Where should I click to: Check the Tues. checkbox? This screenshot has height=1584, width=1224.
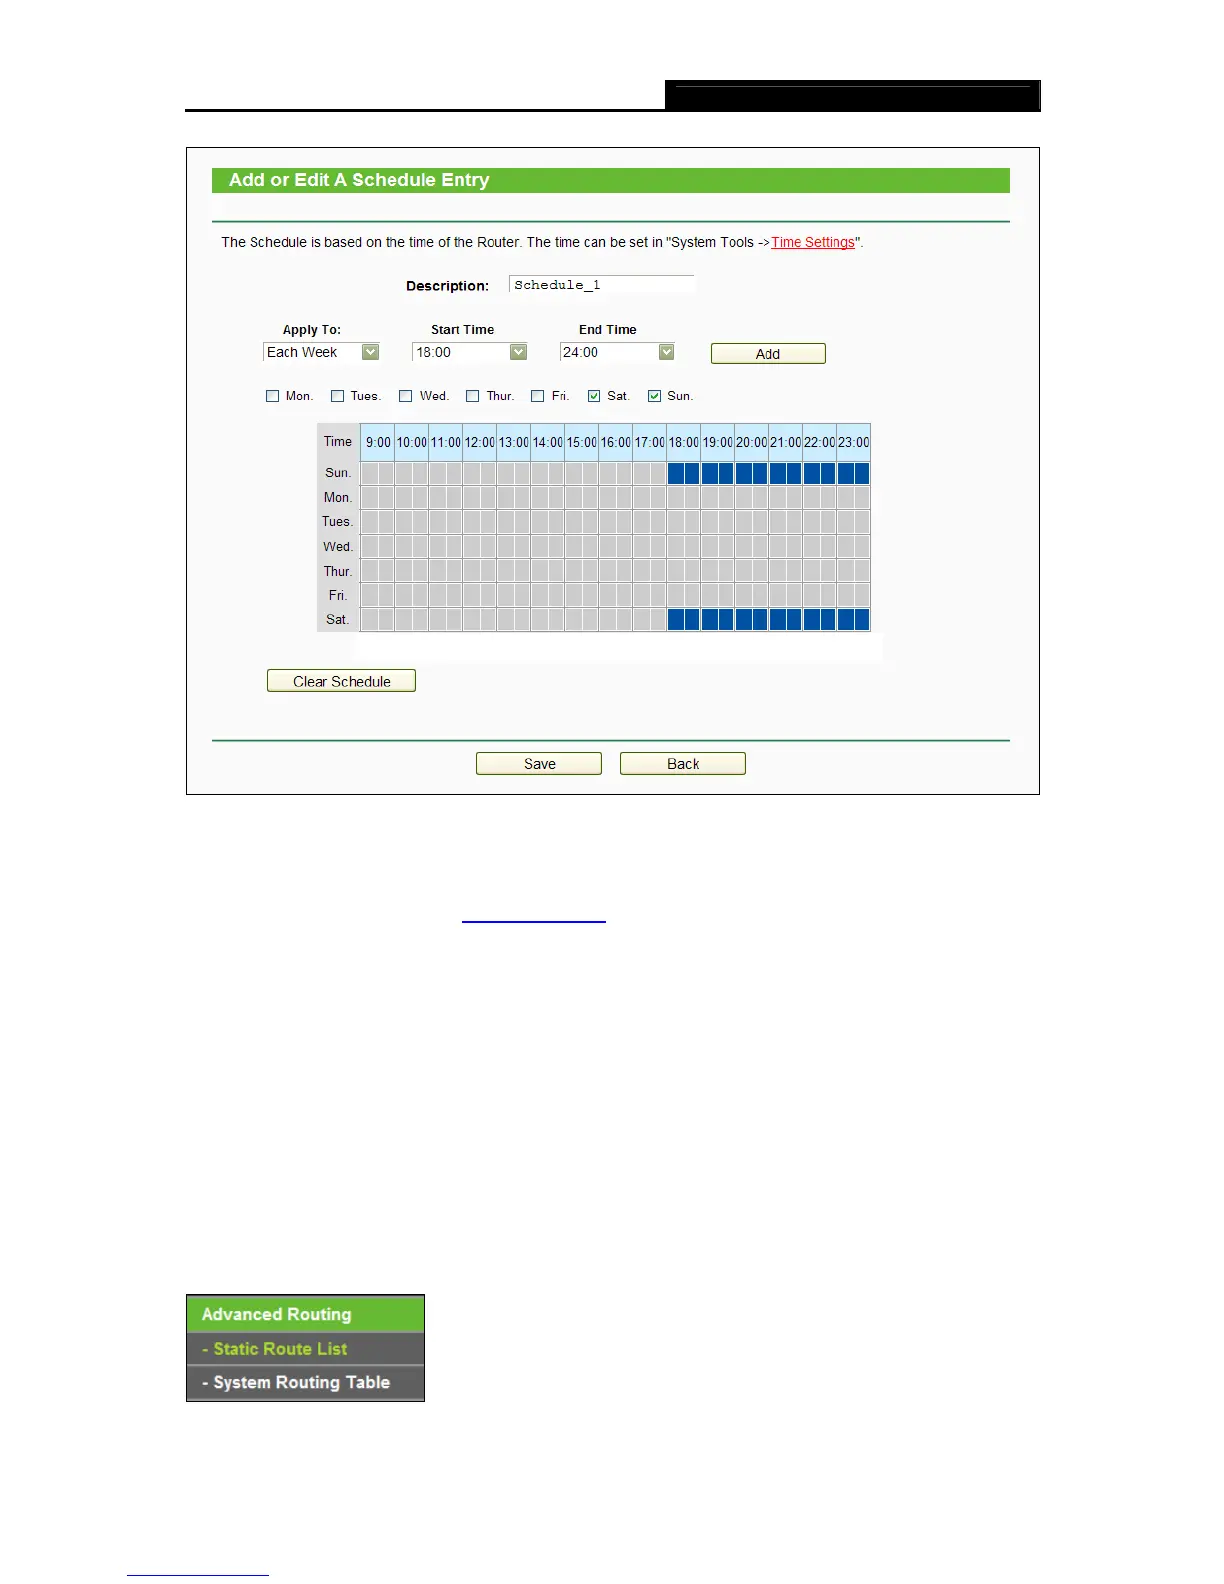[x=338, y=396]
